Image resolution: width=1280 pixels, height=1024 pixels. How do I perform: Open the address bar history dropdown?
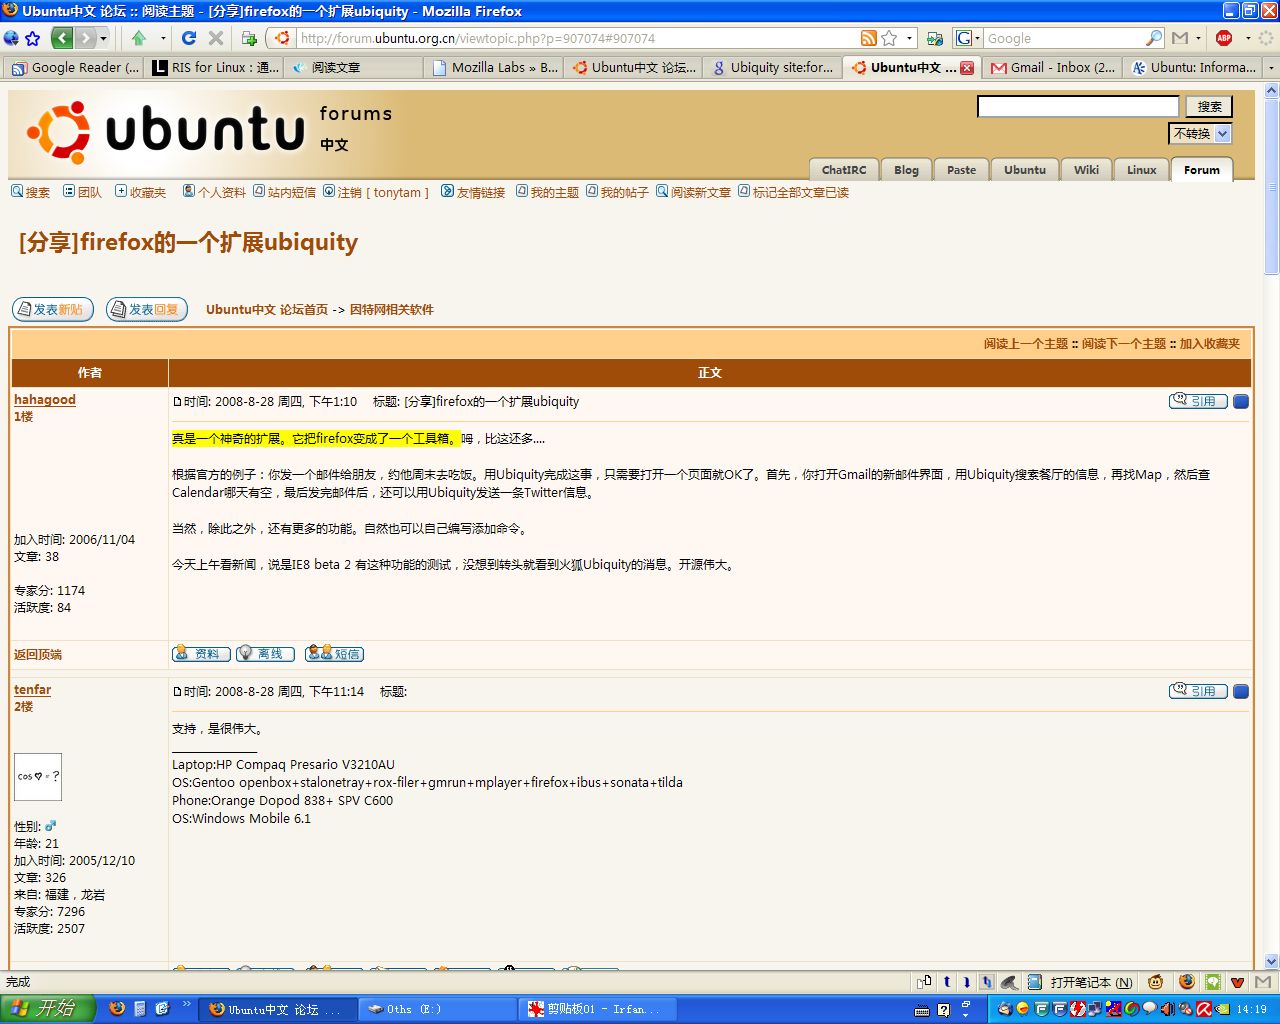pos(909,38)
